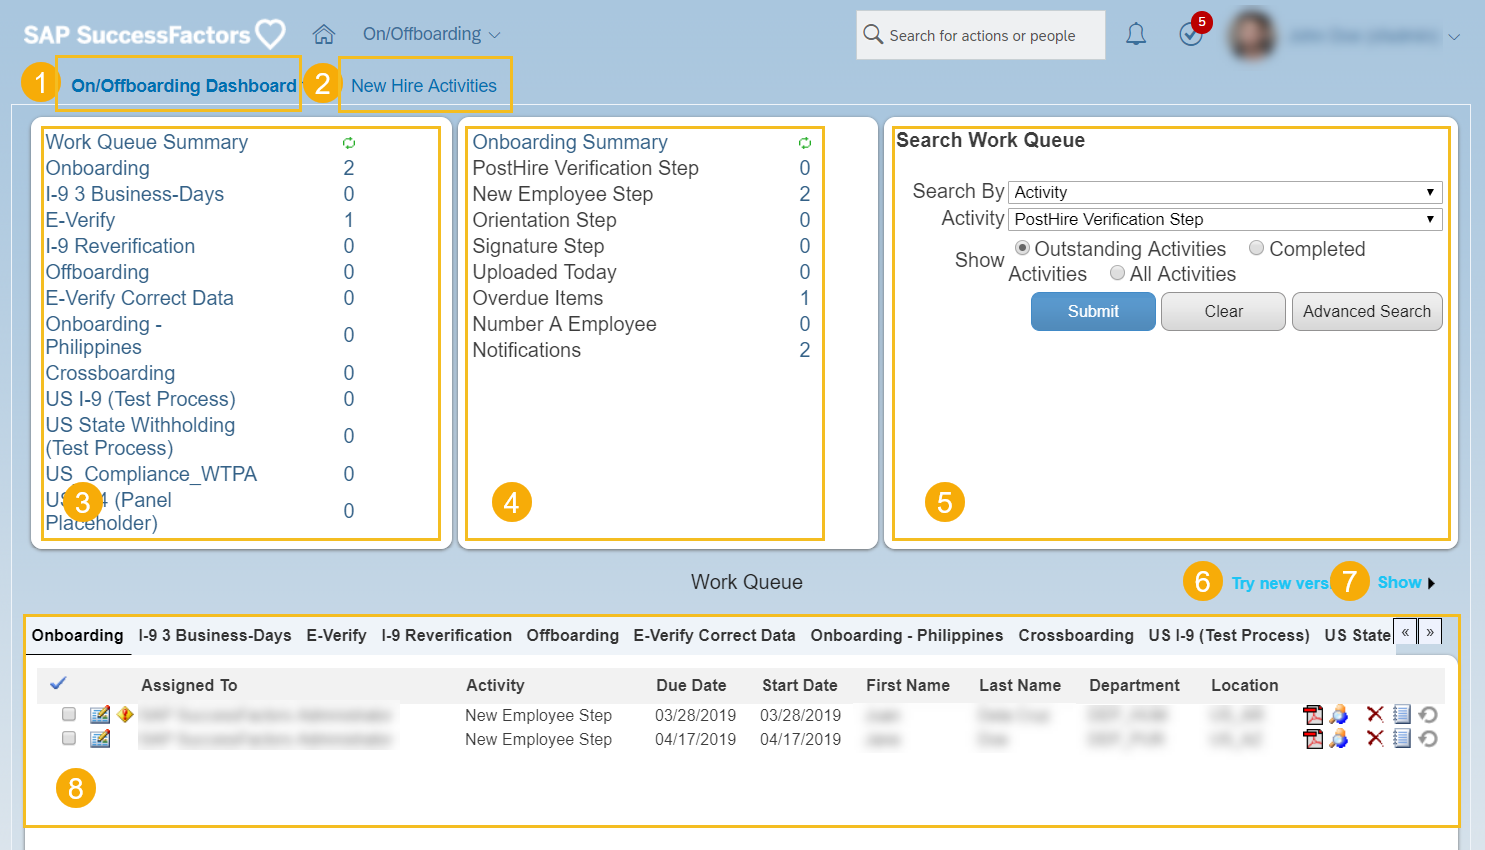Open the notes list icon in 04/17/2019 row

point(1402,738)
